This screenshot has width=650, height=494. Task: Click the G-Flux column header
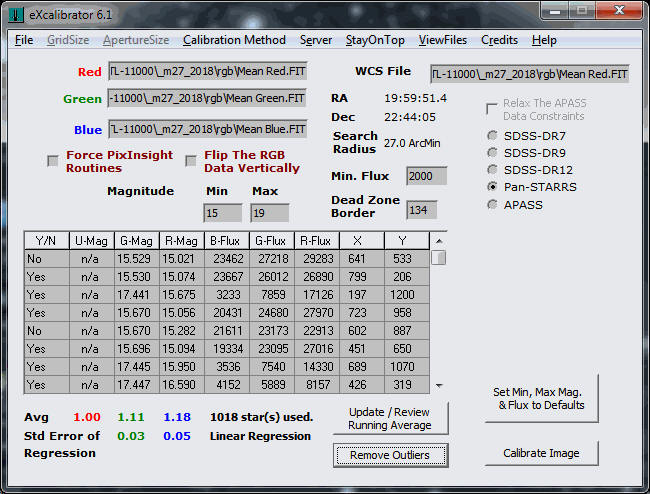(x=272, y=241)
